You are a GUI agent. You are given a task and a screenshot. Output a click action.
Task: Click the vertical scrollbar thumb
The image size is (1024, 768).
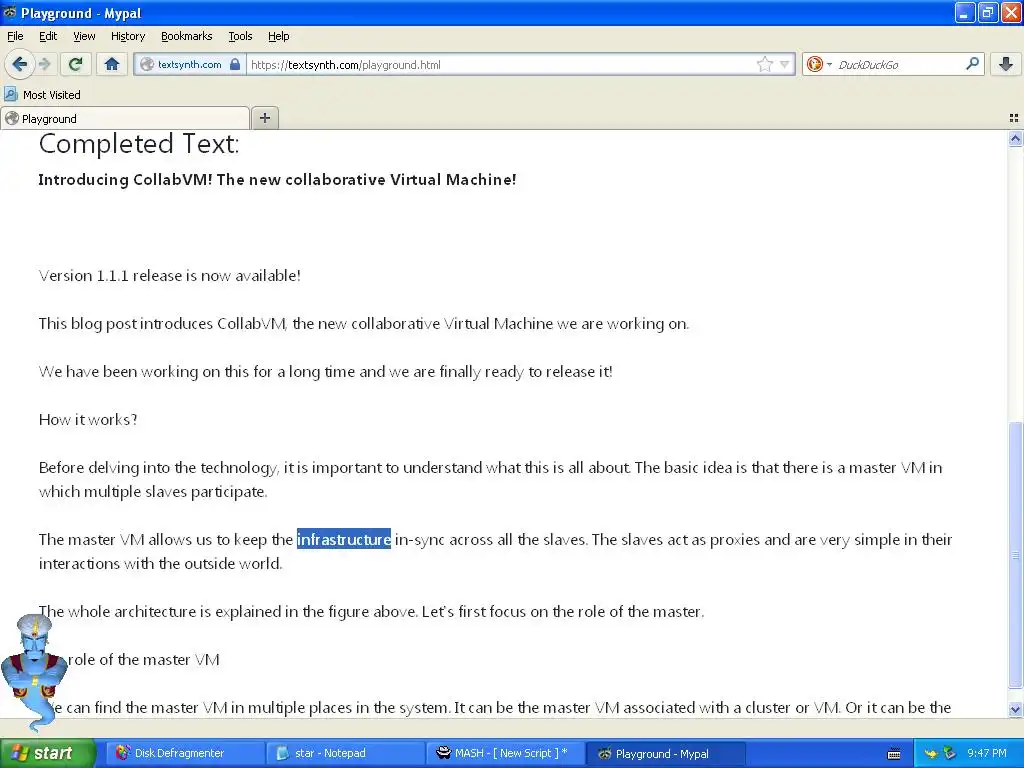point(1015,555)
